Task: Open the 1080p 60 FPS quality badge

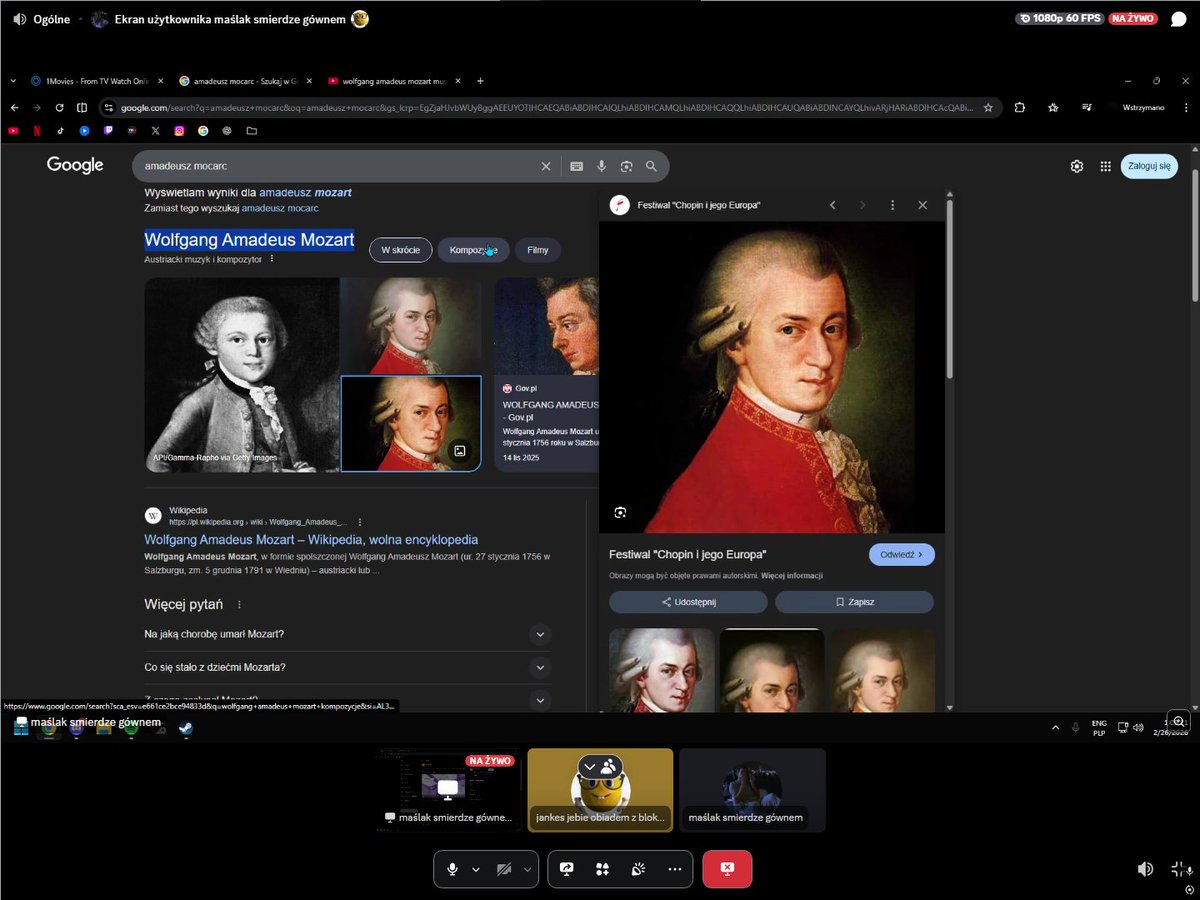Action: coord(1059,18)
